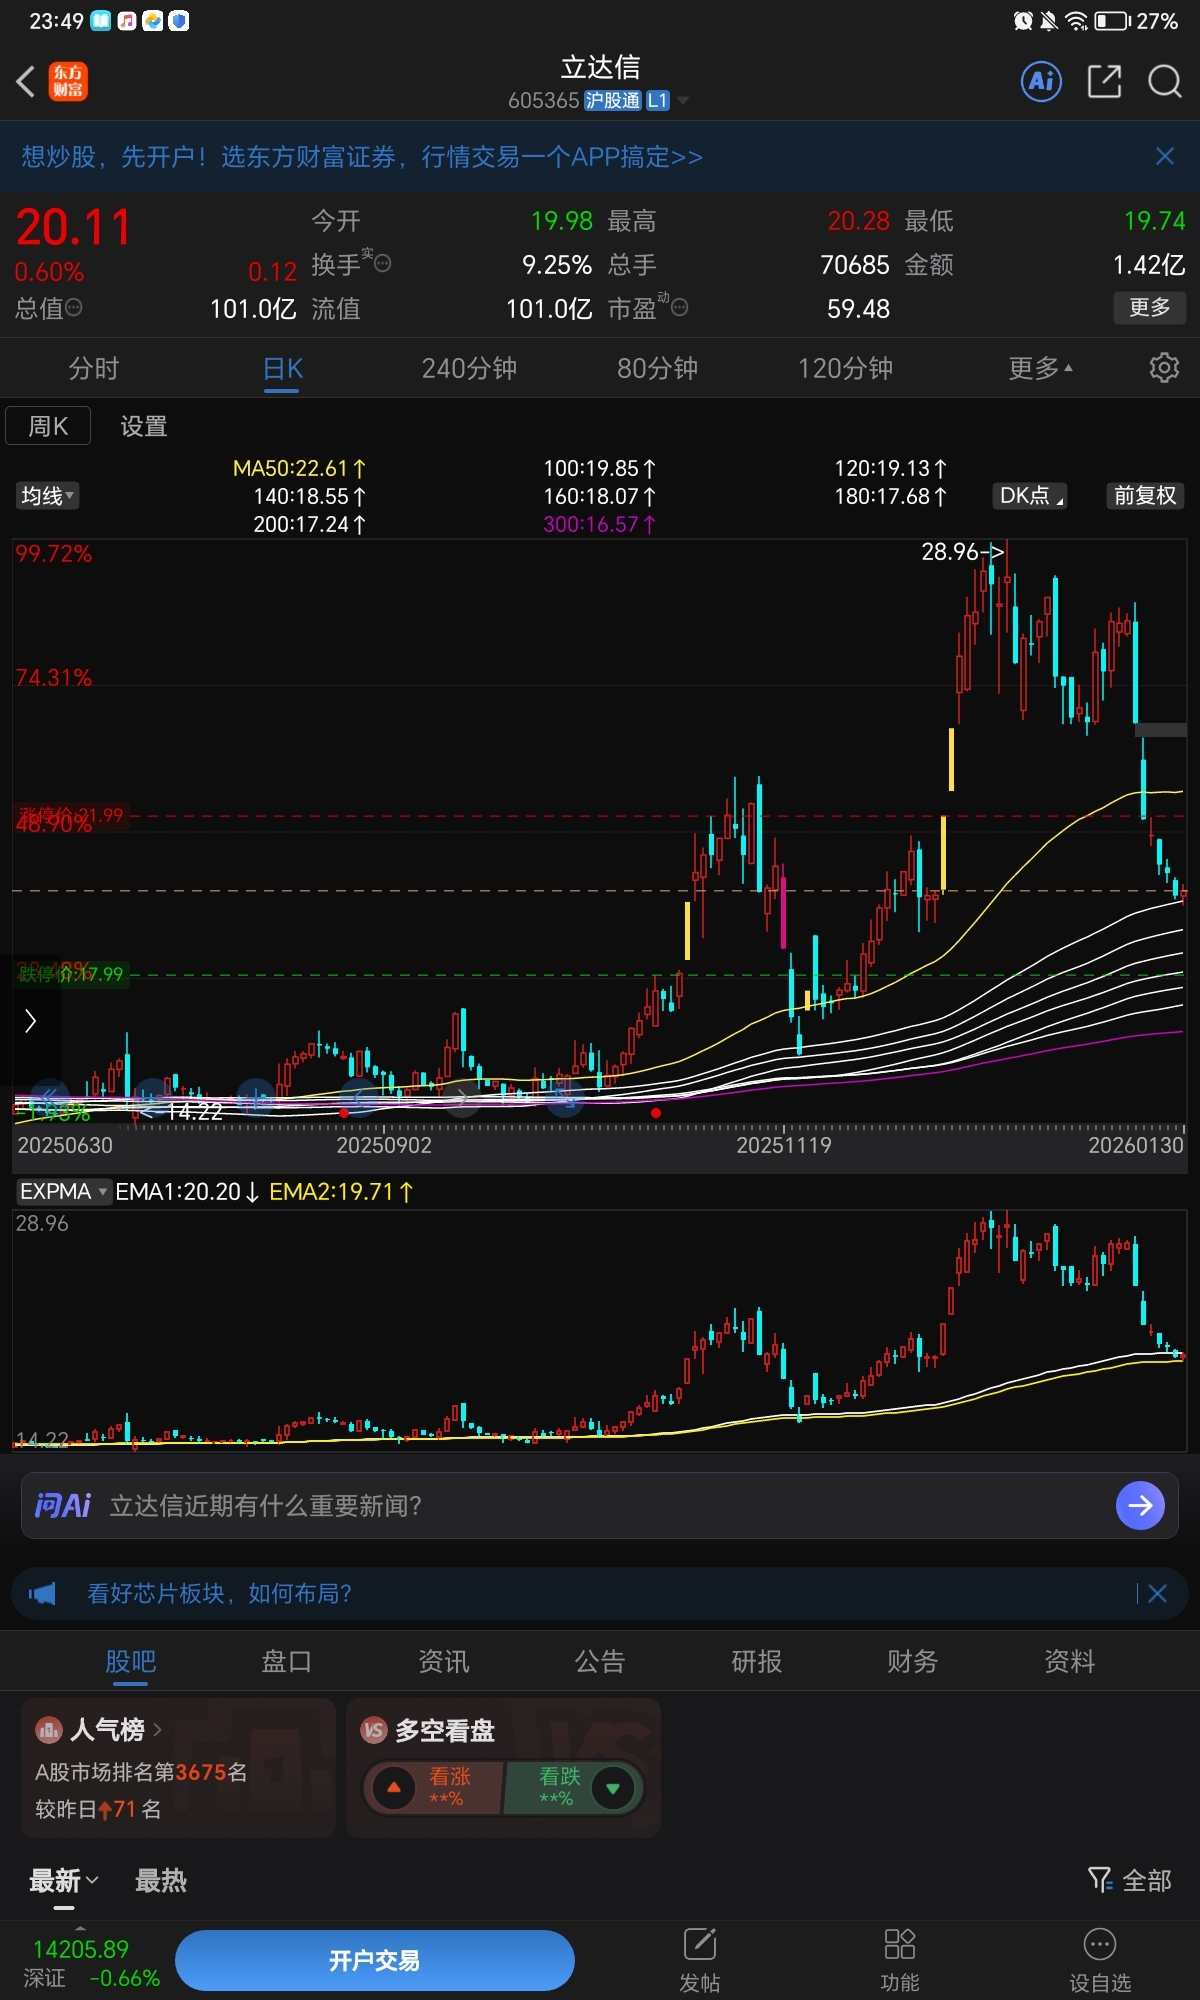Vote 看涨 with the up arrow
The height and width of the screenshot is (2000, 1200).
[x=394, y=1787]
